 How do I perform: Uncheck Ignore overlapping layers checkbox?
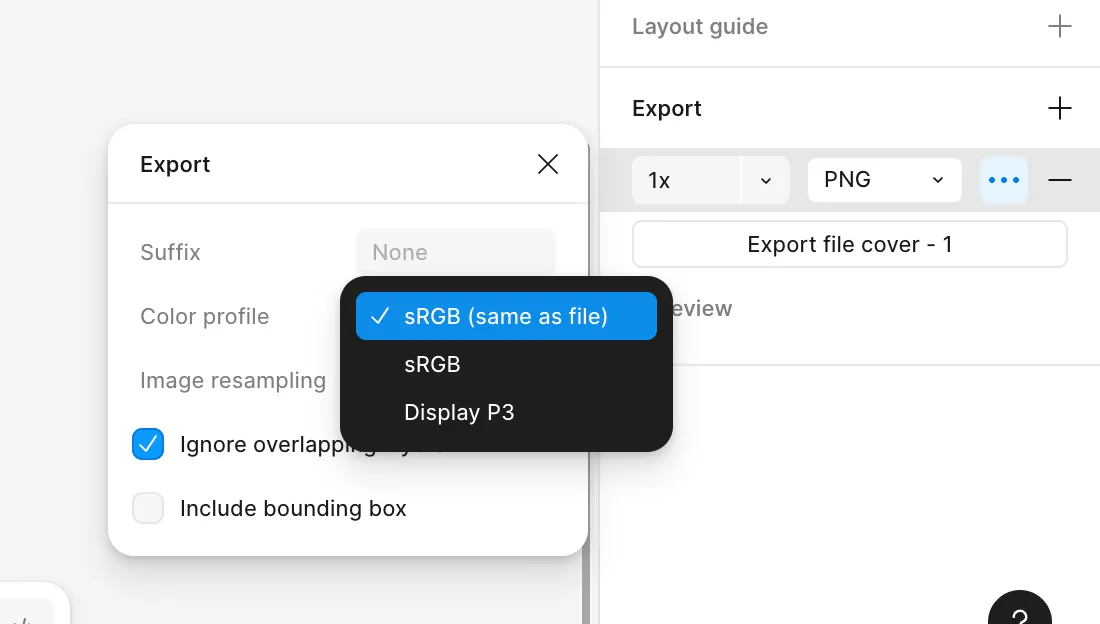(148, 444)
